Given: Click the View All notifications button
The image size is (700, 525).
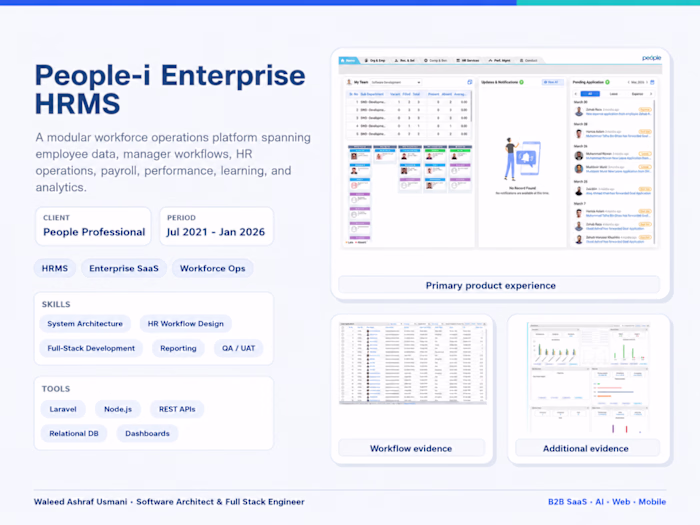Looking at the screenshot, I should [553, 82].
